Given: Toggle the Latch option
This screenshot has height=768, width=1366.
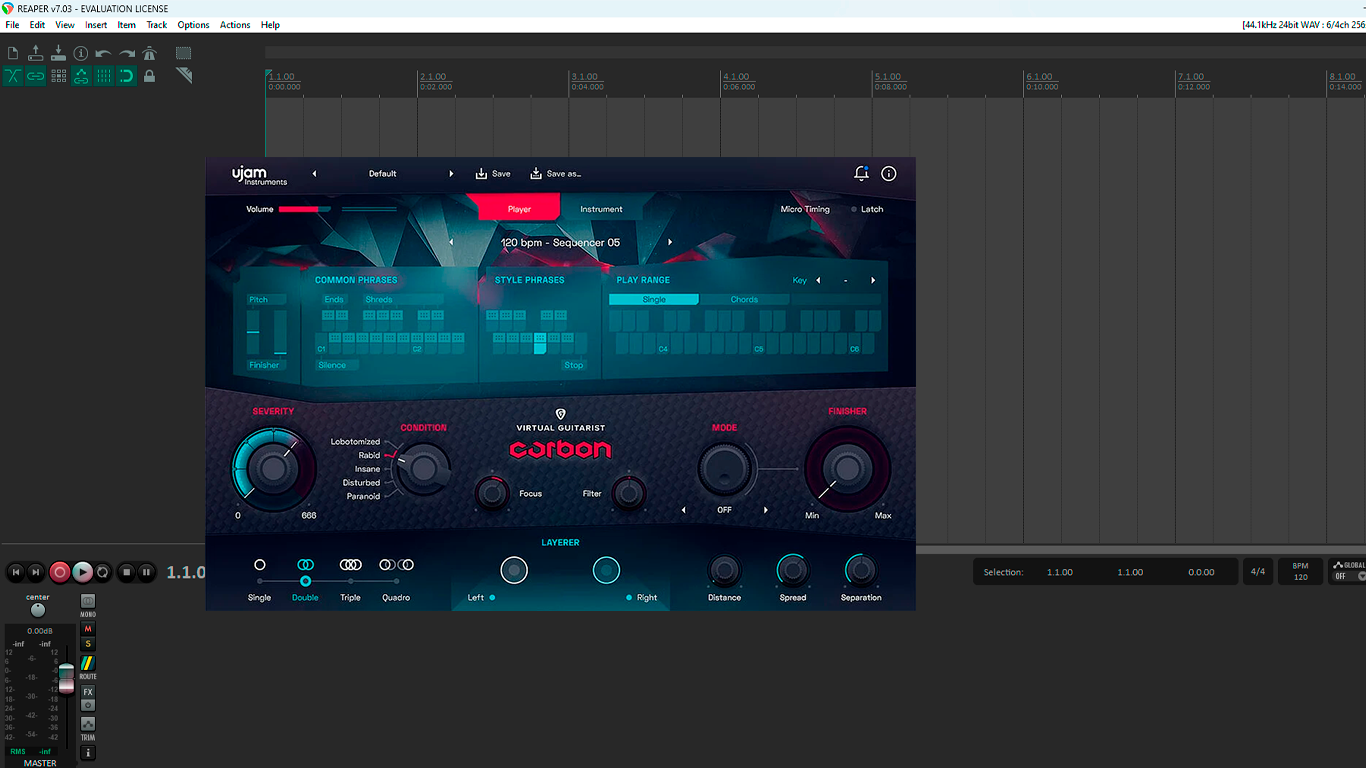Looking at the screenshot, I should pos(867,209).
